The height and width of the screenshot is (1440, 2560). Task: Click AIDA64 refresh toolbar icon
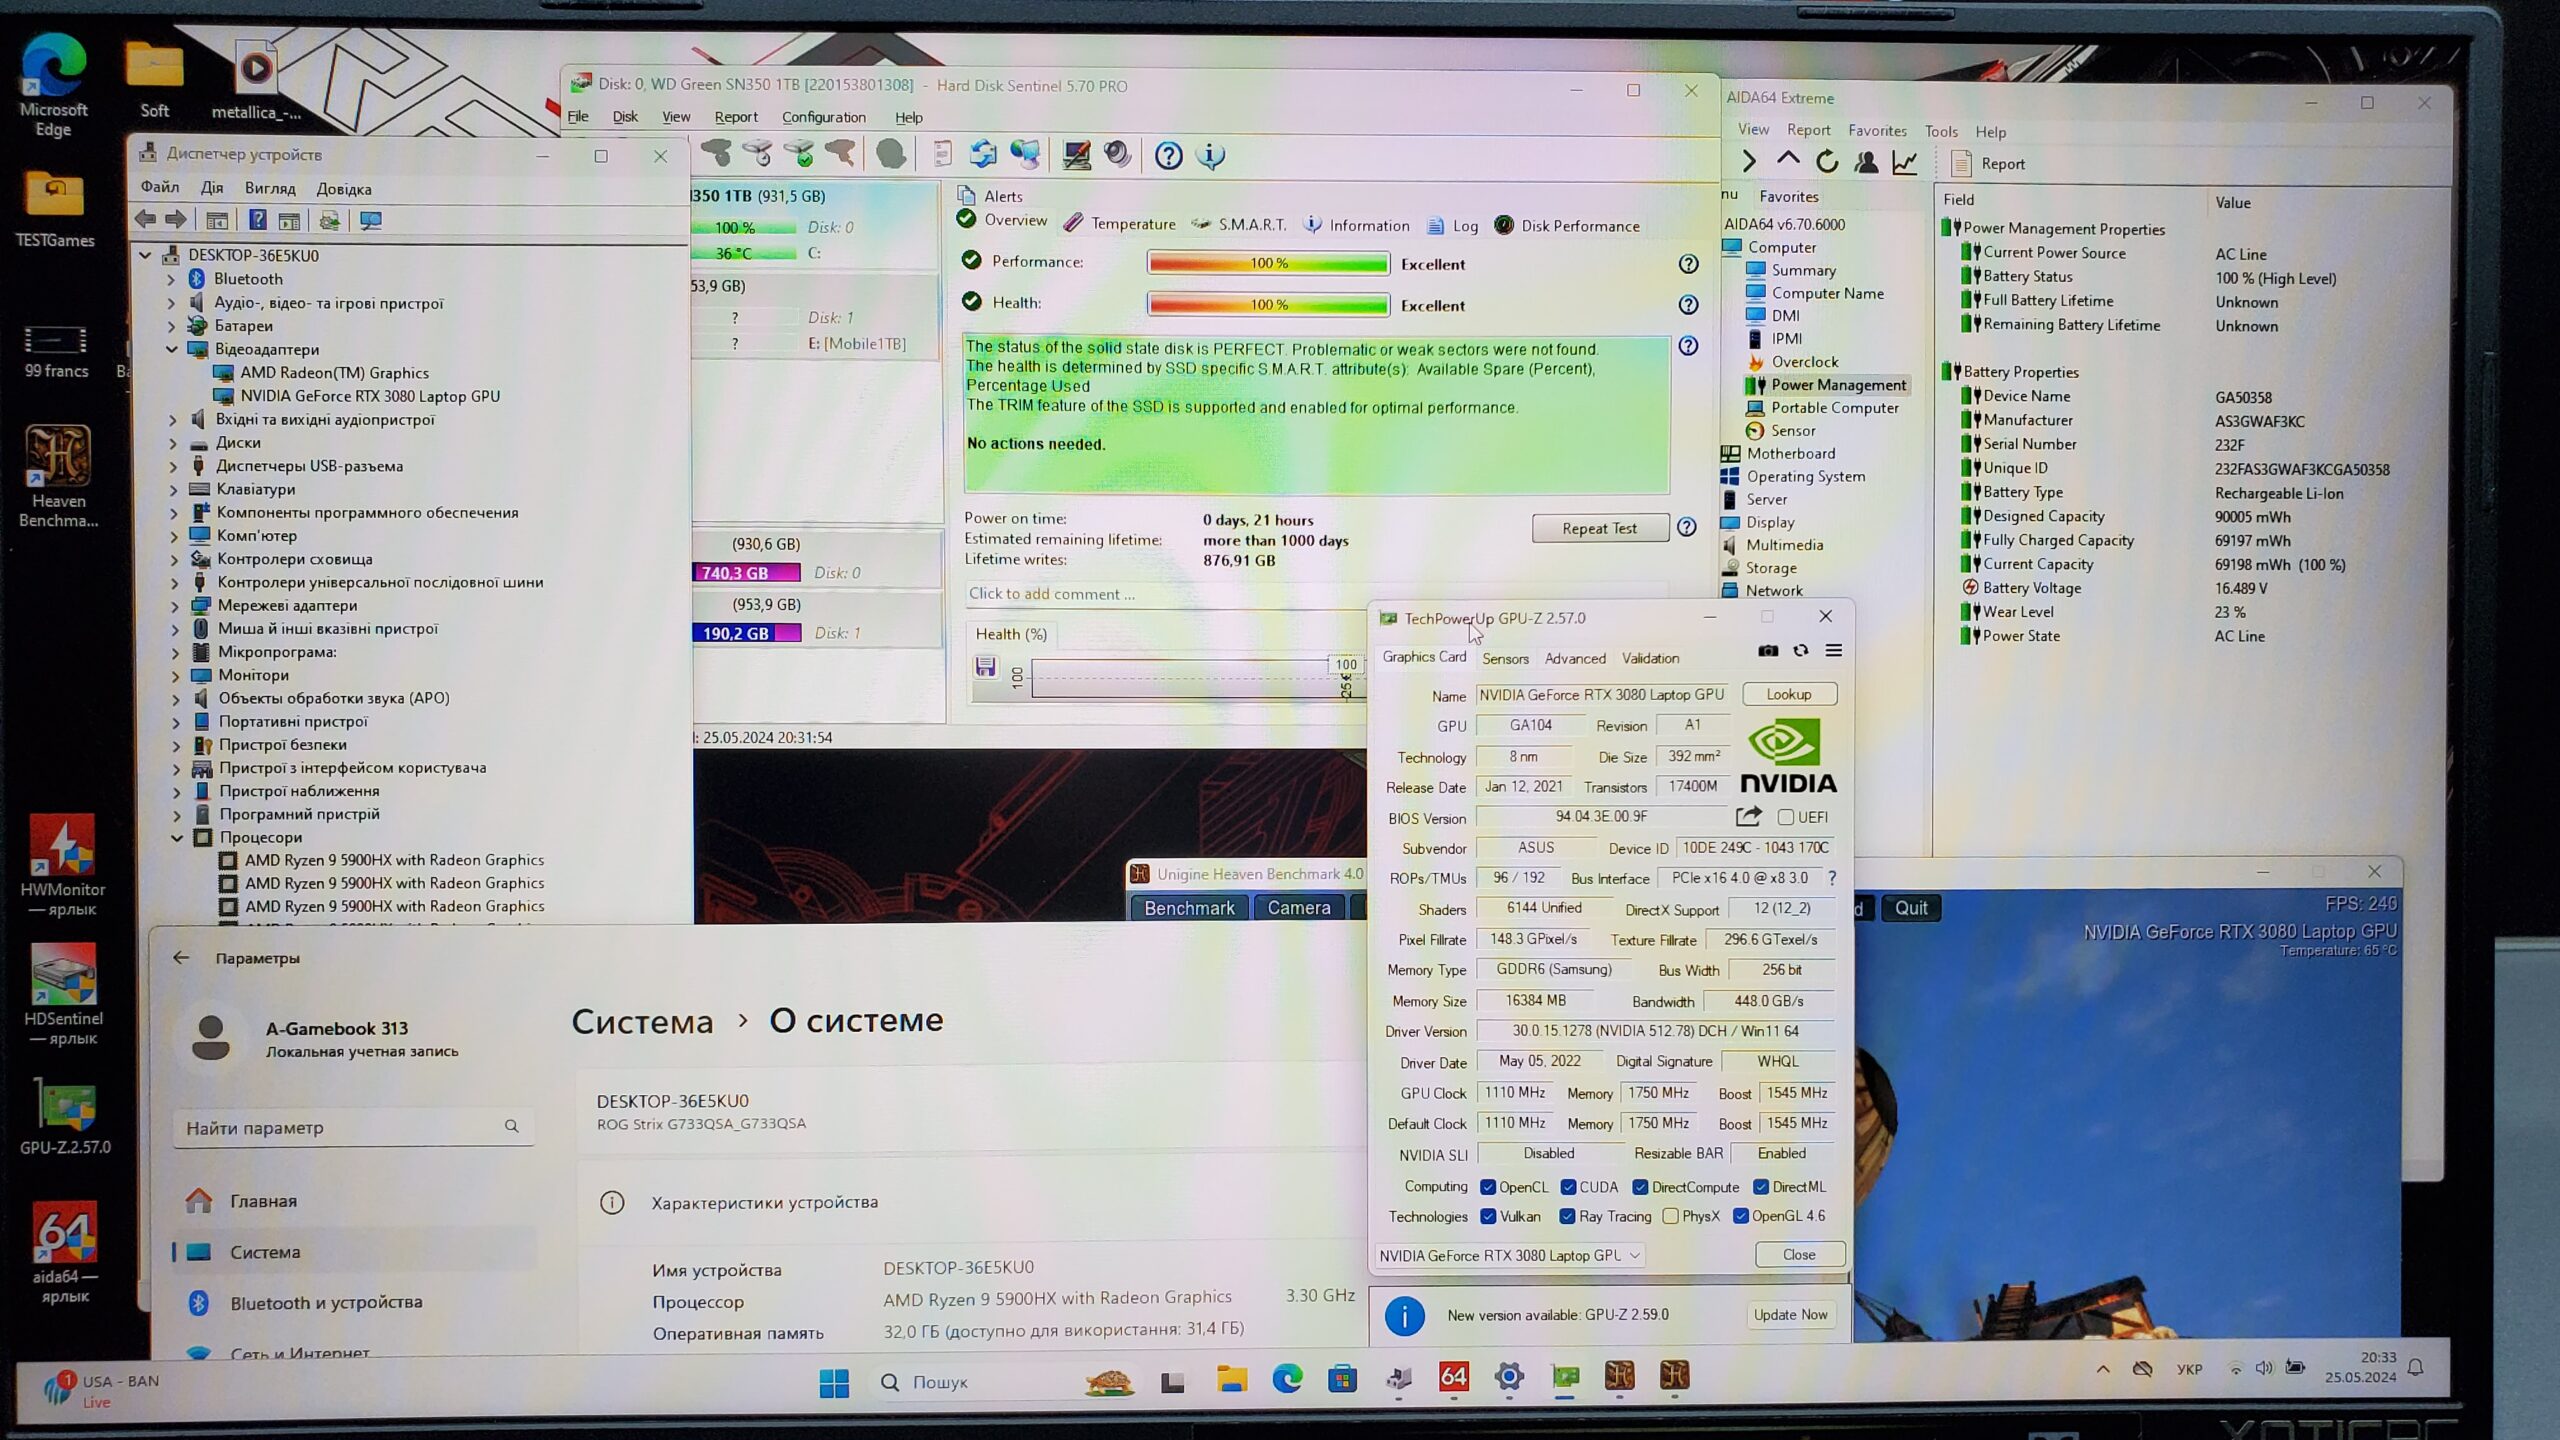pyautogui.click(x=1827, y=162)
